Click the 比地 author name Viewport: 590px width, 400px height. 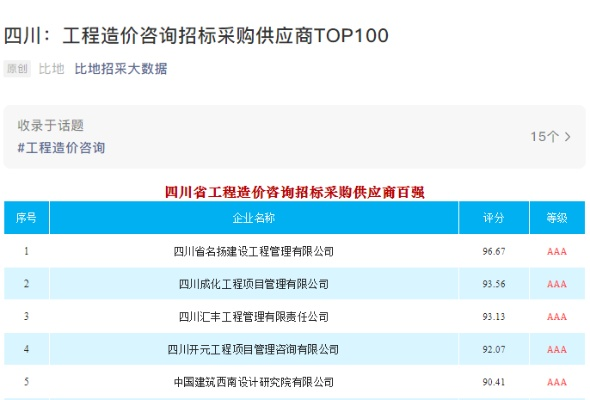point(52,69)
